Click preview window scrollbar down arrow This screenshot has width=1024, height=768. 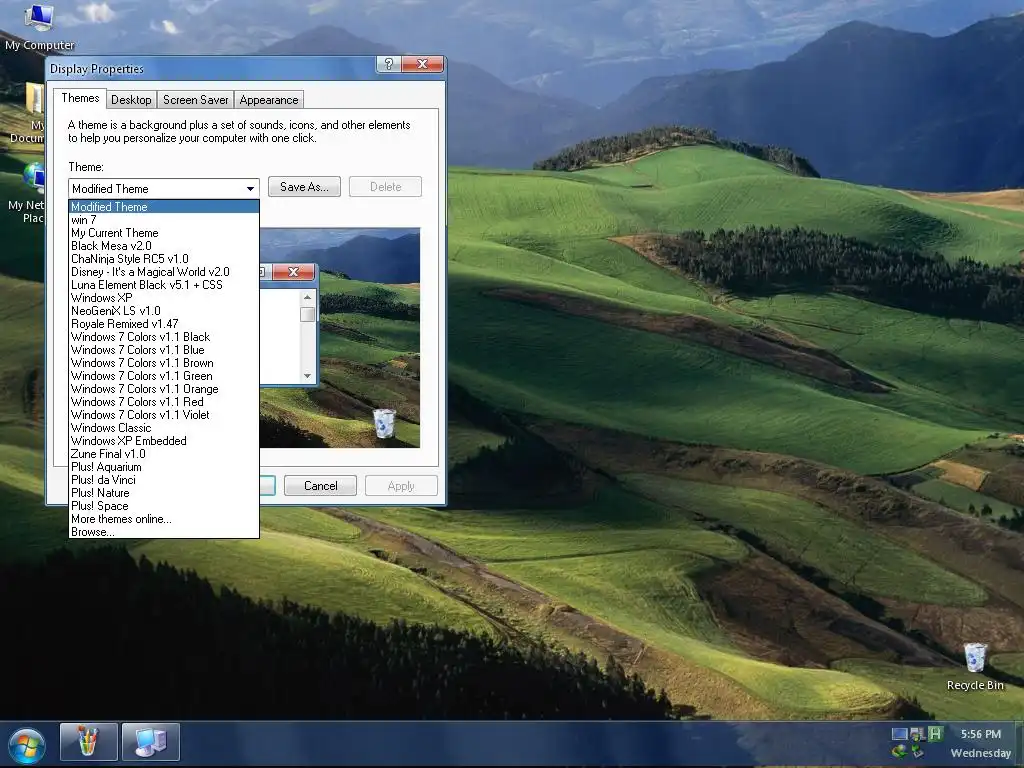point(308,376)
